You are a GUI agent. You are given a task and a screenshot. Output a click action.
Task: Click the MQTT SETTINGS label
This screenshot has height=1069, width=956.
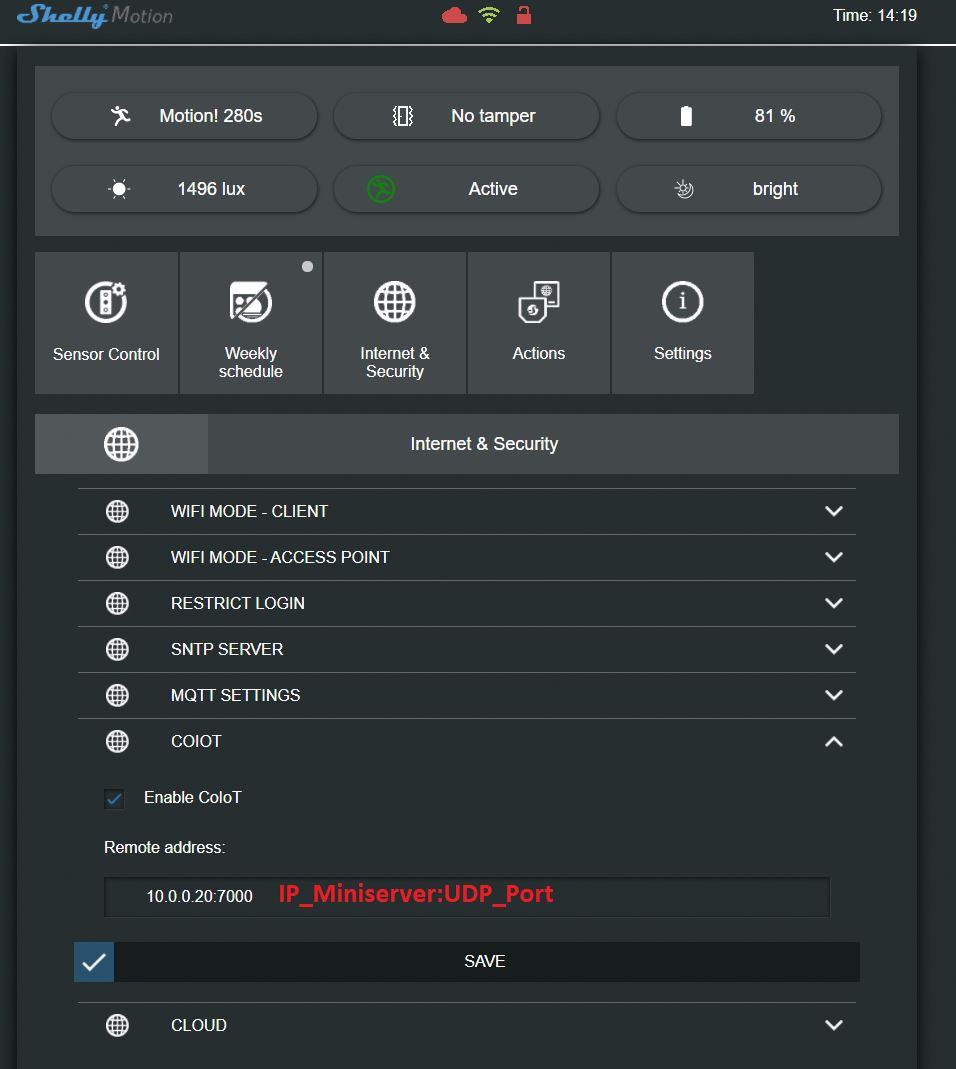235,695
